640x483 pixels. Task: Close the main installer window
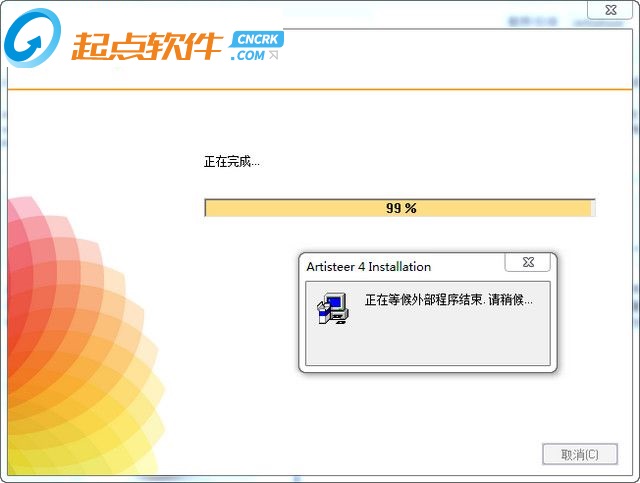pyautogui.click(x=610, y=10)
